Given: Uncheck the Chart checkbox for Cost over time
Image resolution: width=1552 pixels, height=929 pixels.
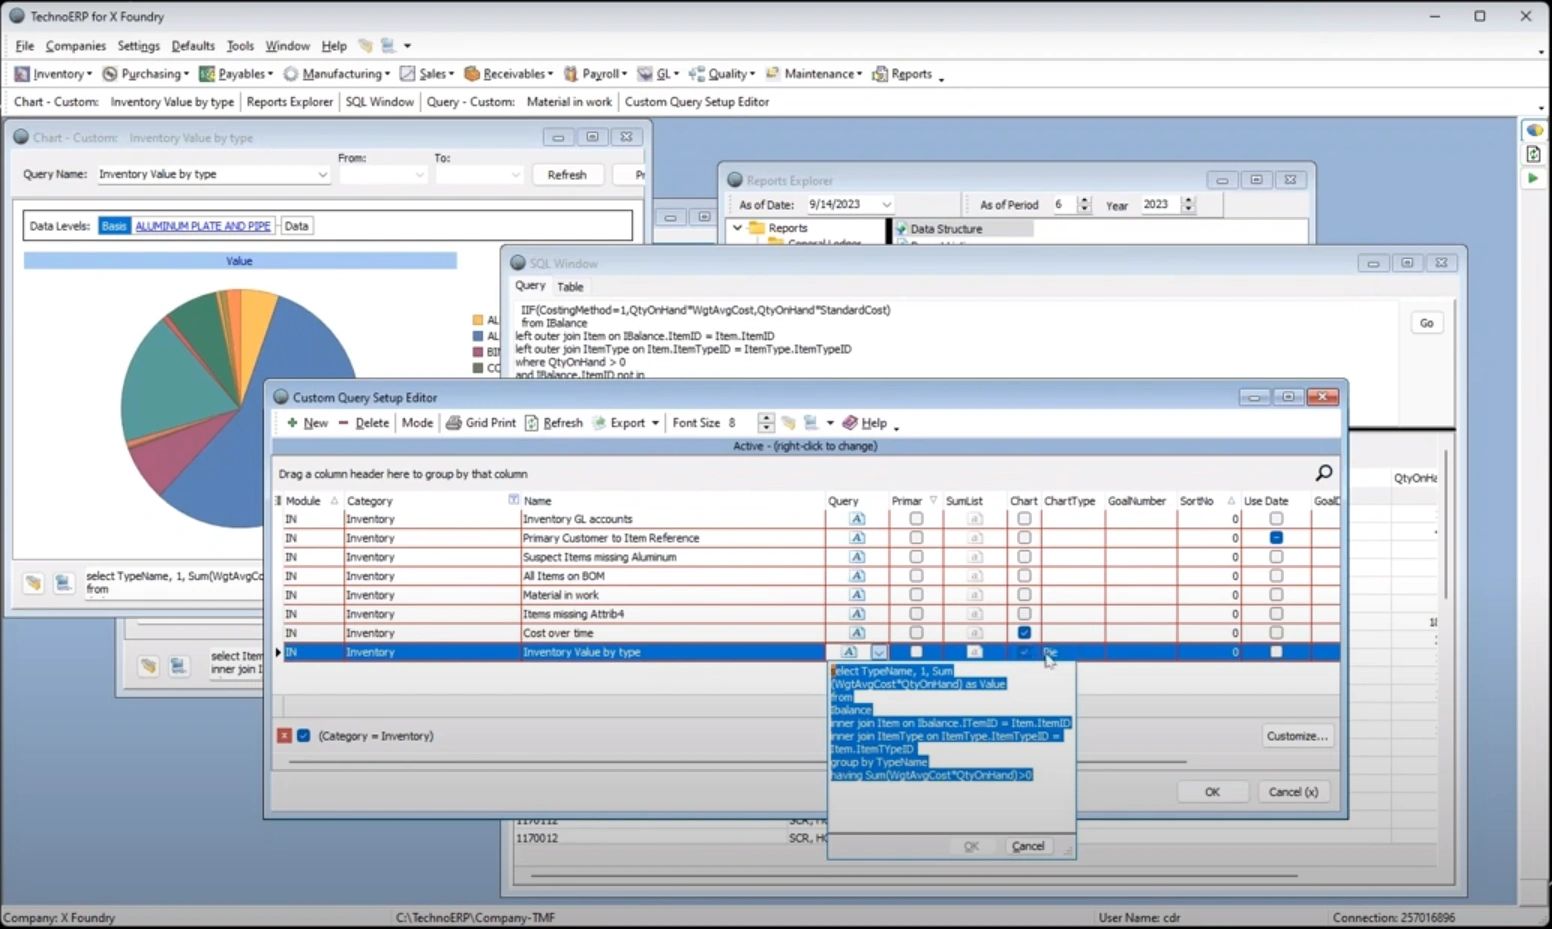Looking at the screenshot, I should (1024, 633).
